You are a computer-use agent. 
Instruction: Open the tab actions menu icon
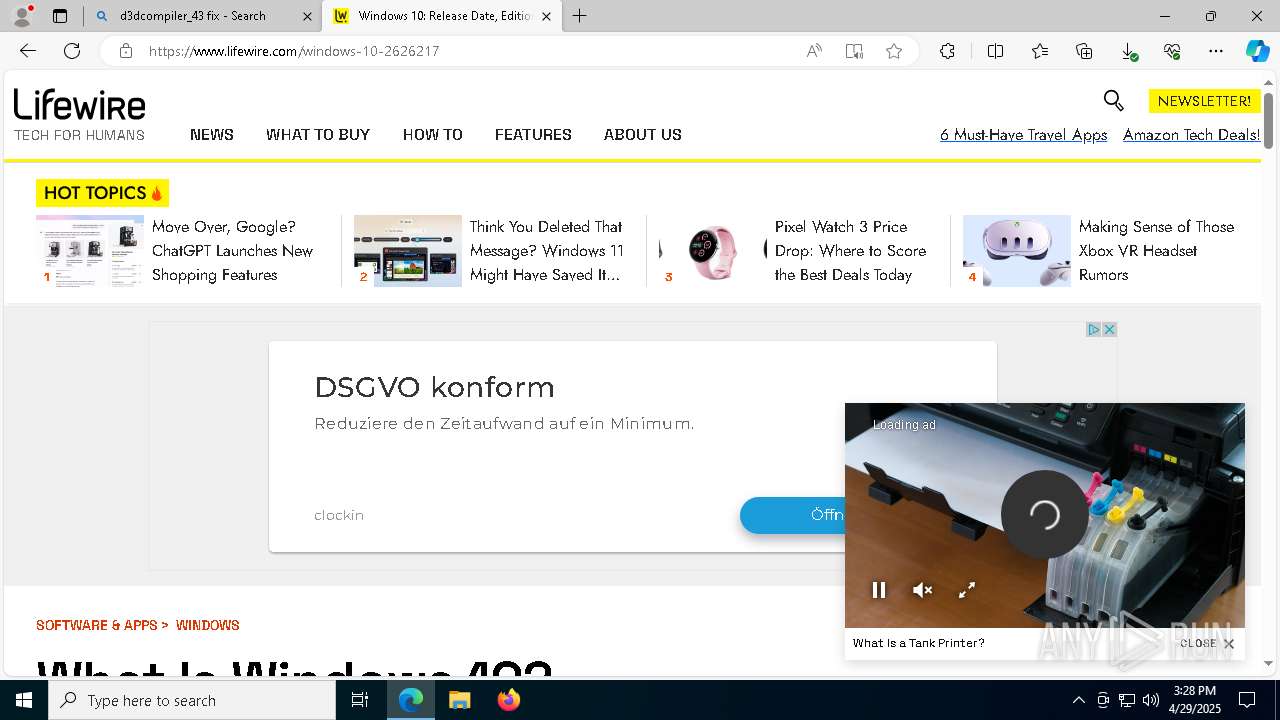point(60,16)
